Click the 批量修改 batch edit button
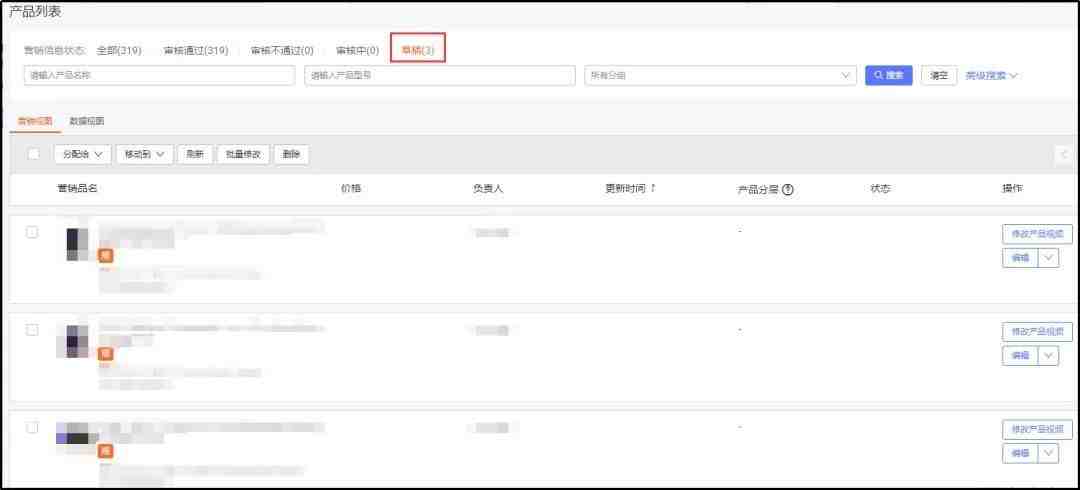1080x490 pixels. pos(244,154)
